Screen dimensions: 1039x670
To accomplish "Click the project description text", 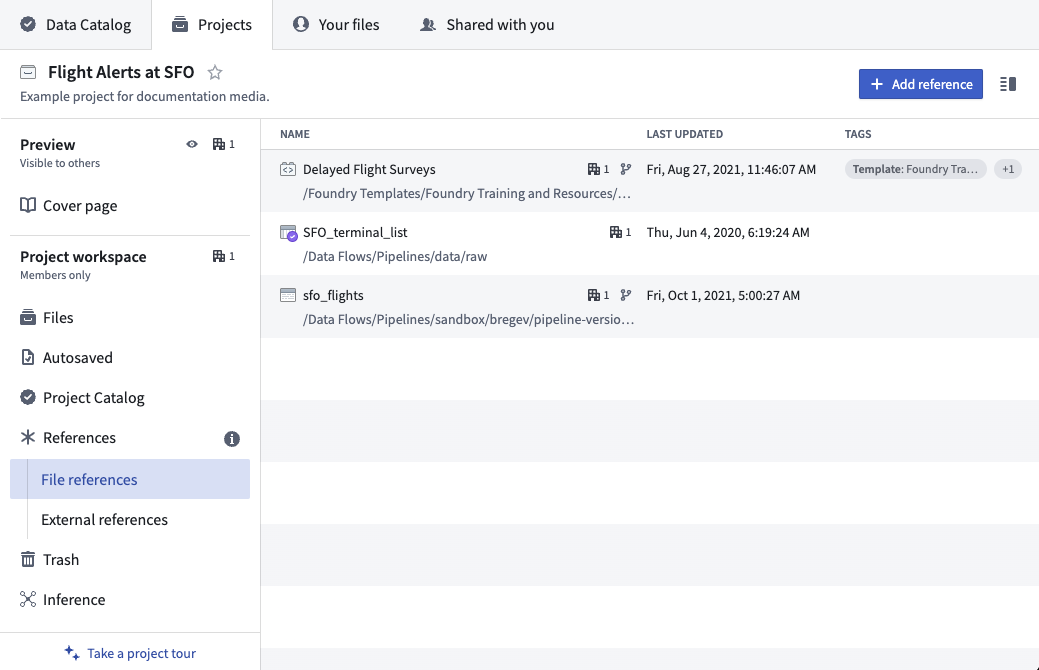I will pyautogui.click(x=144, y=96).
